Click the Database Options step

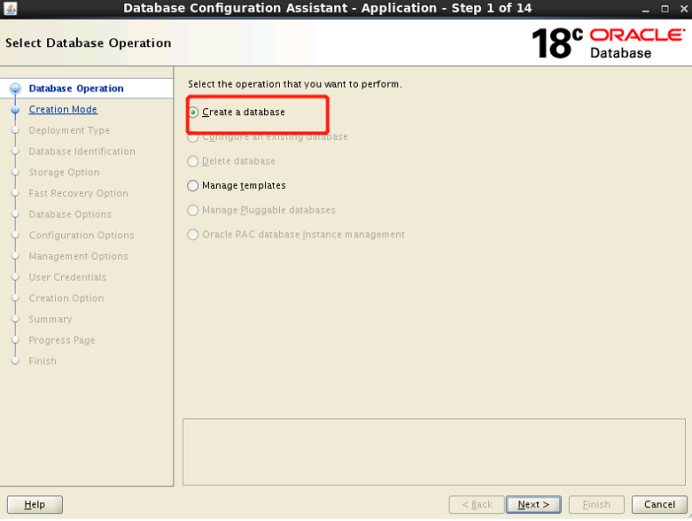[70, 214]
